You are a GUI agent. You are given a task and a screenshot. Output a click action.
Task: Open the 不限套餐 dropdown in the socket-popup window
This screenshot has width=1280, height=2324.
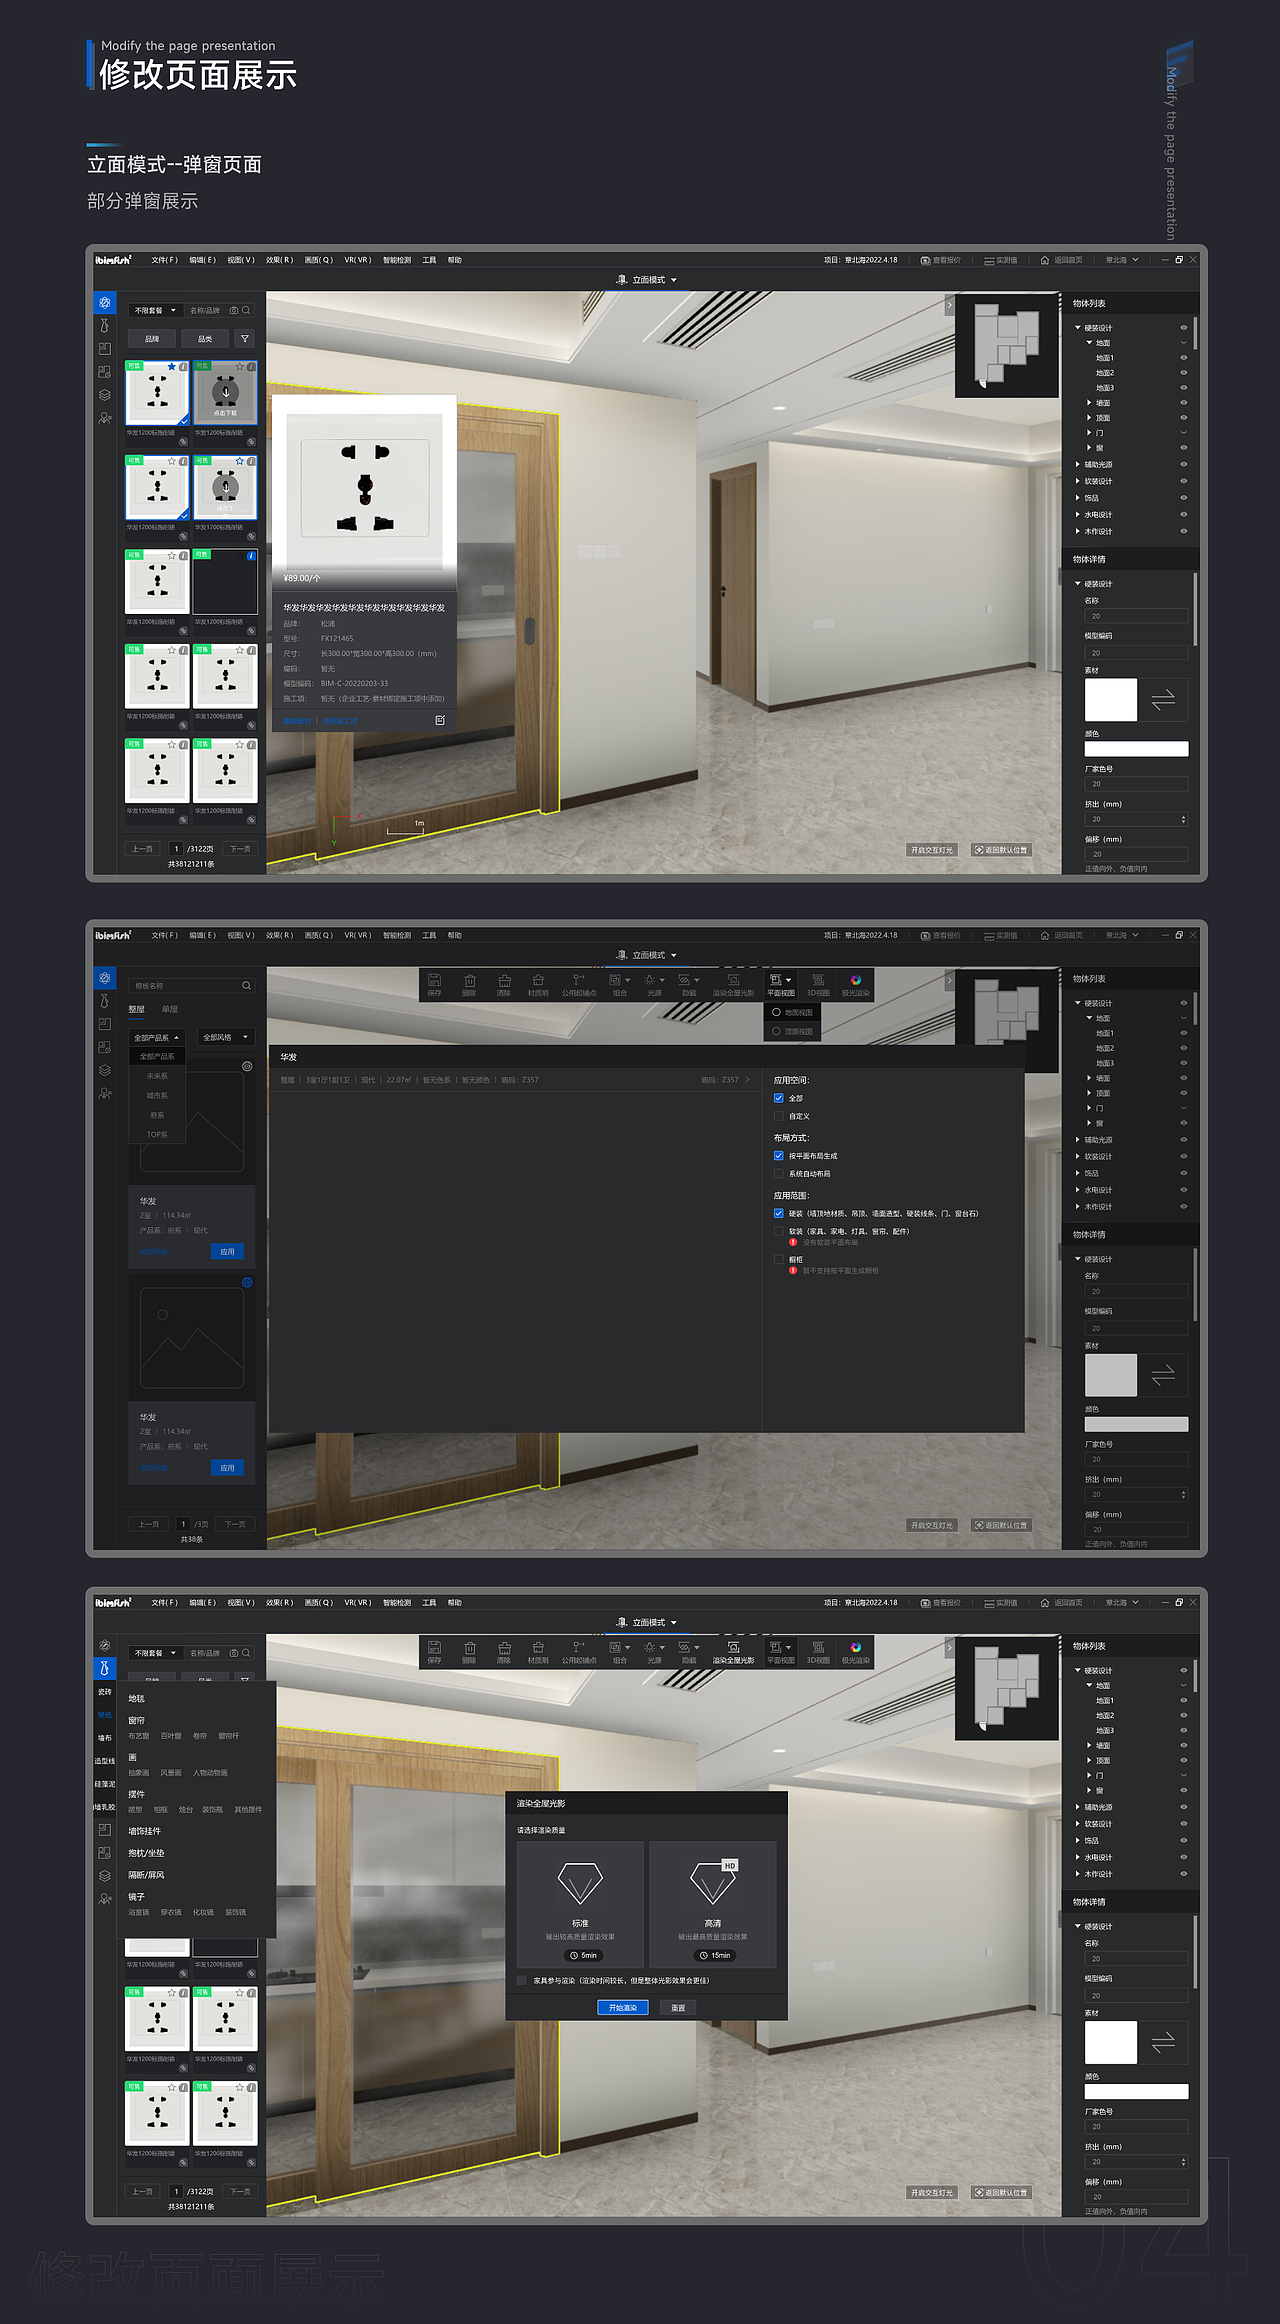155,311
